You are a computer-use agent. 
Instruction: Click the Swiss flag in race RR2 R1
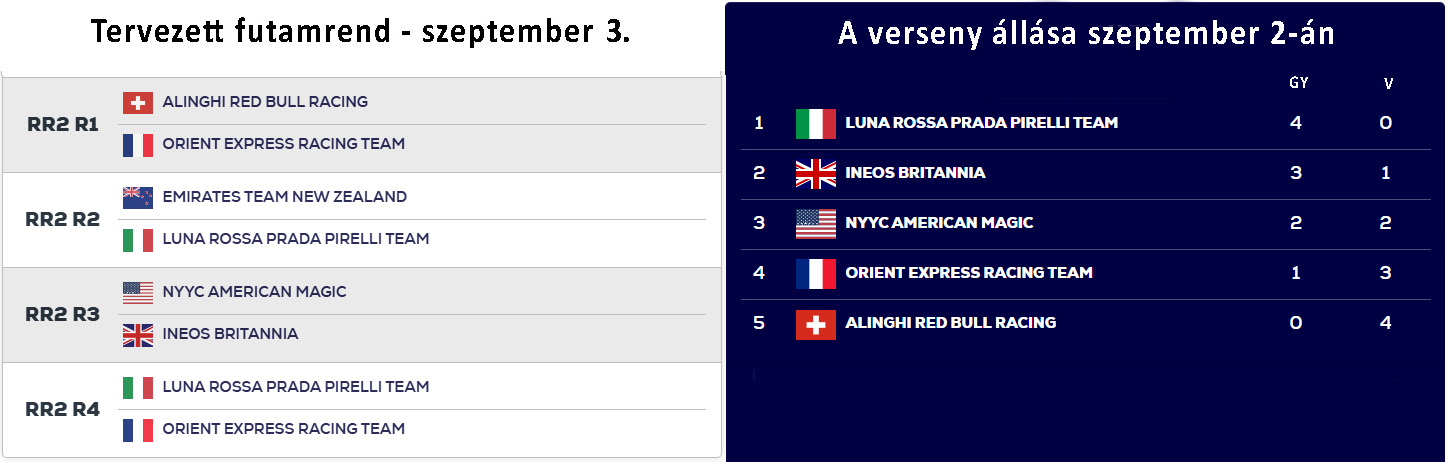tap(138, 102)
